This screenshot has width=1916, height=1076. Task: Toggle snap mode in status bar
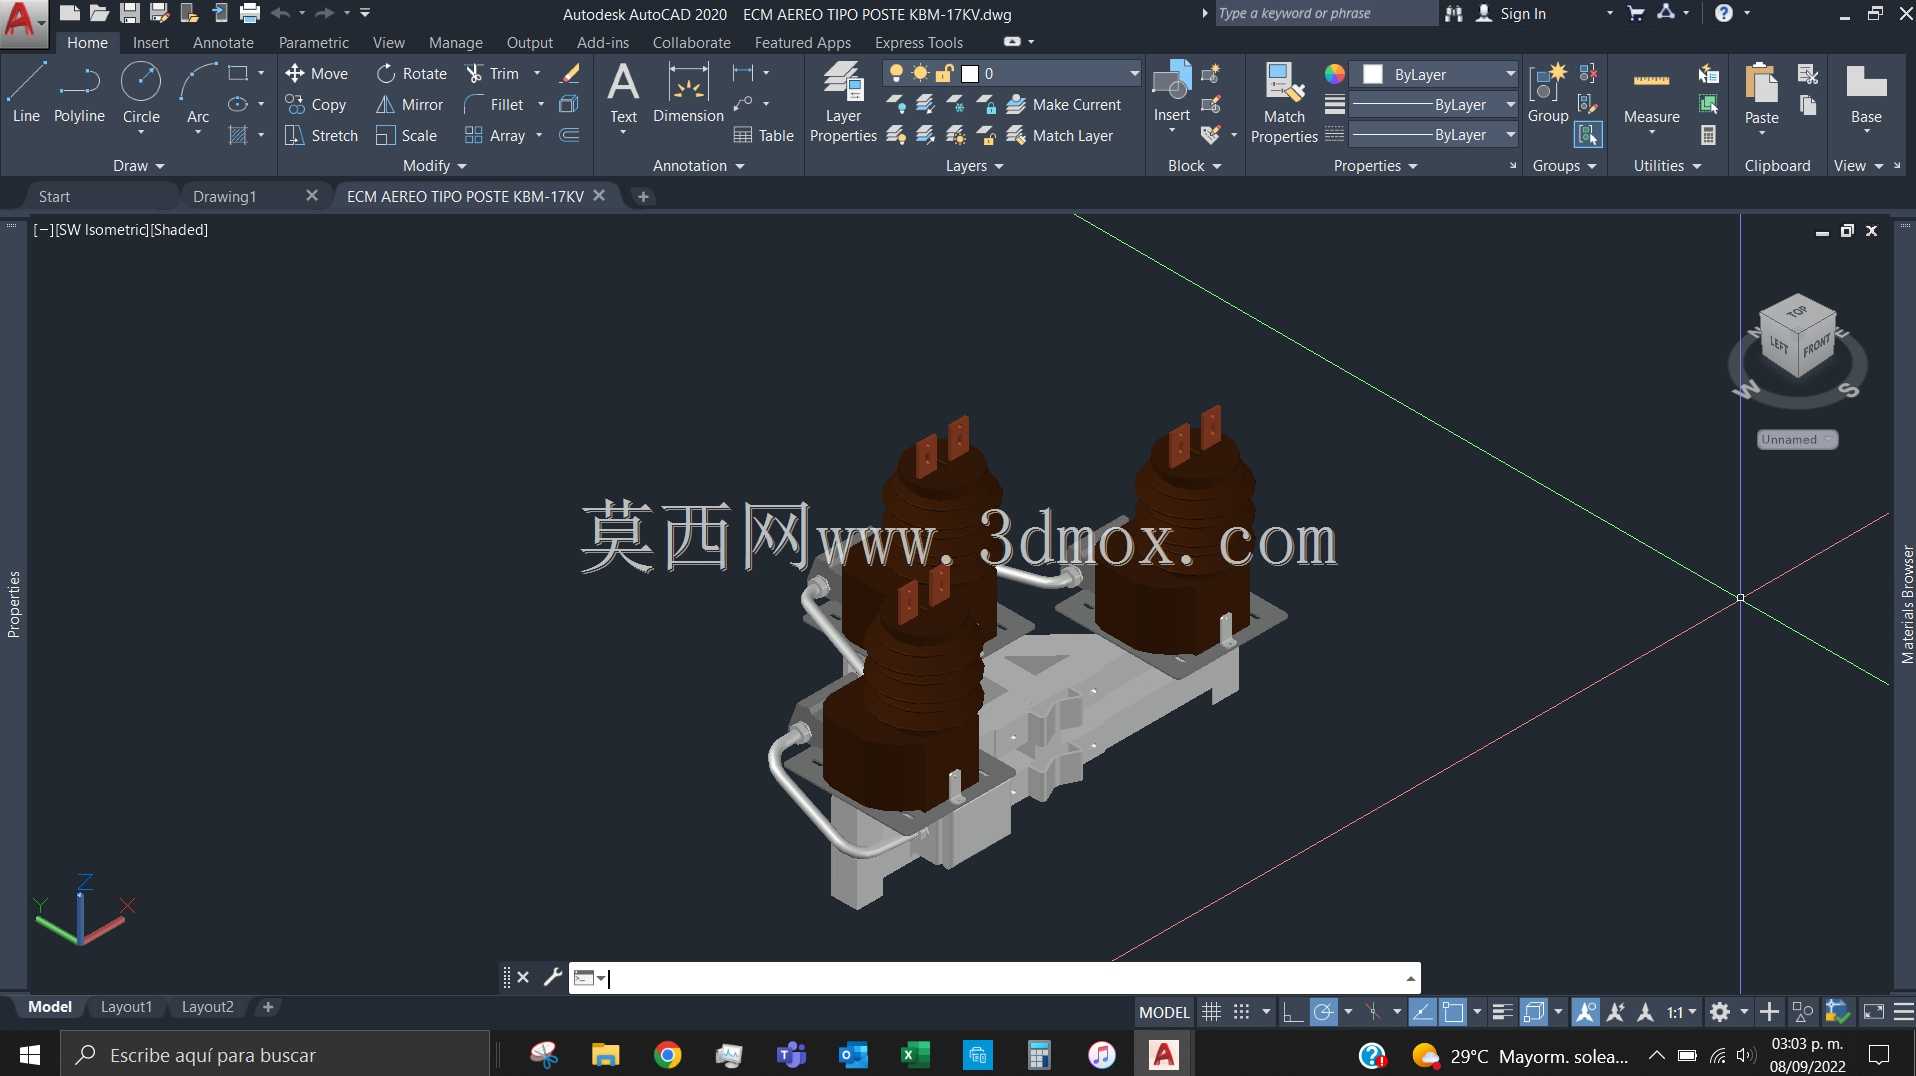(1241, 1012)
